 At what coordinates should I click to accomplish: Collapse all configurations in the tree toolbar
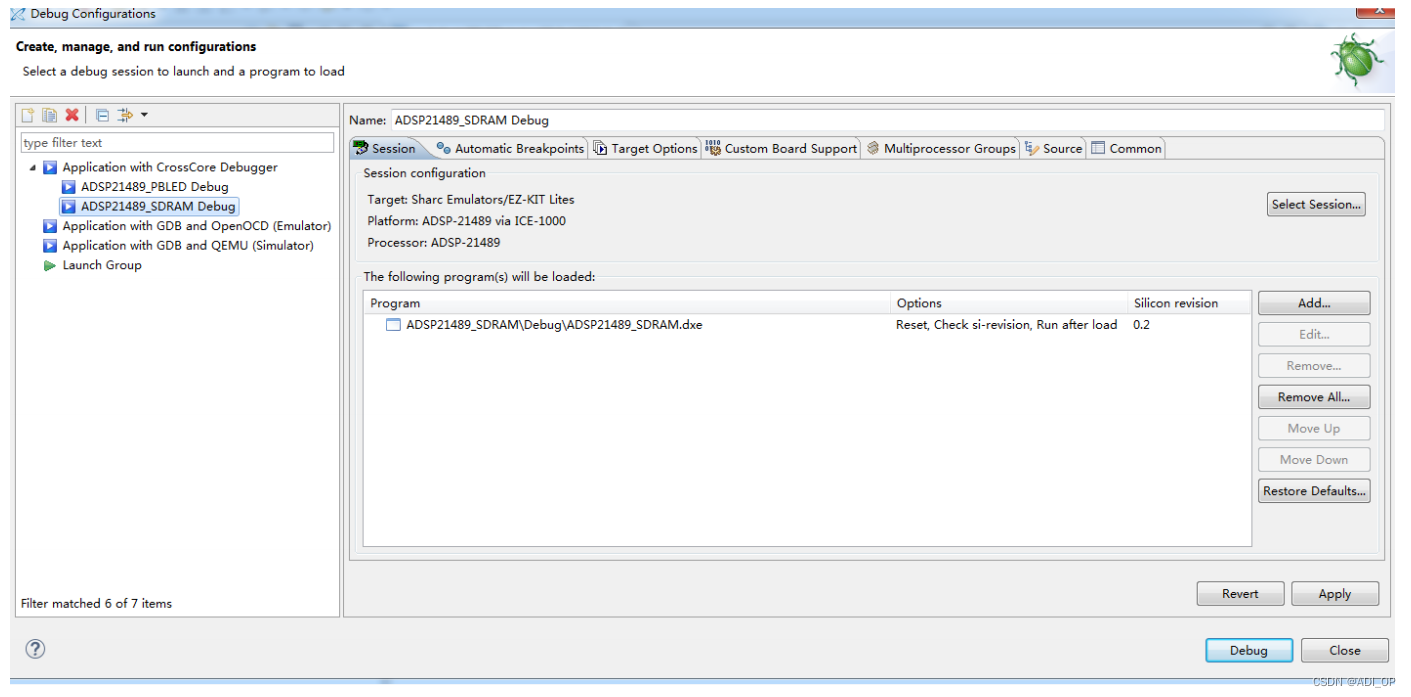102,115
